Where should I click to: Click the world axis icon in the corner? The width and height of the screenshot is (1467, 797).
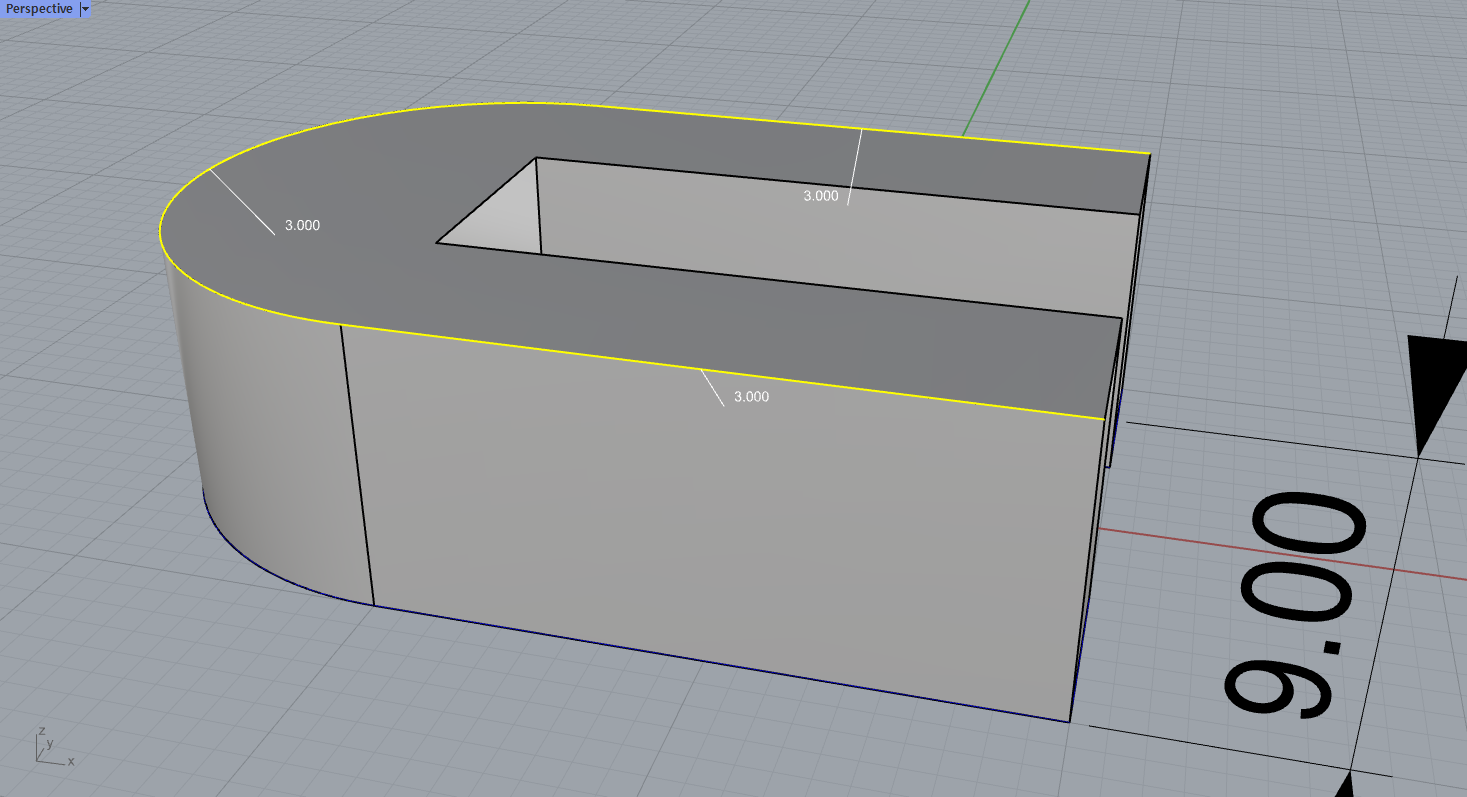tap(55, 748)
